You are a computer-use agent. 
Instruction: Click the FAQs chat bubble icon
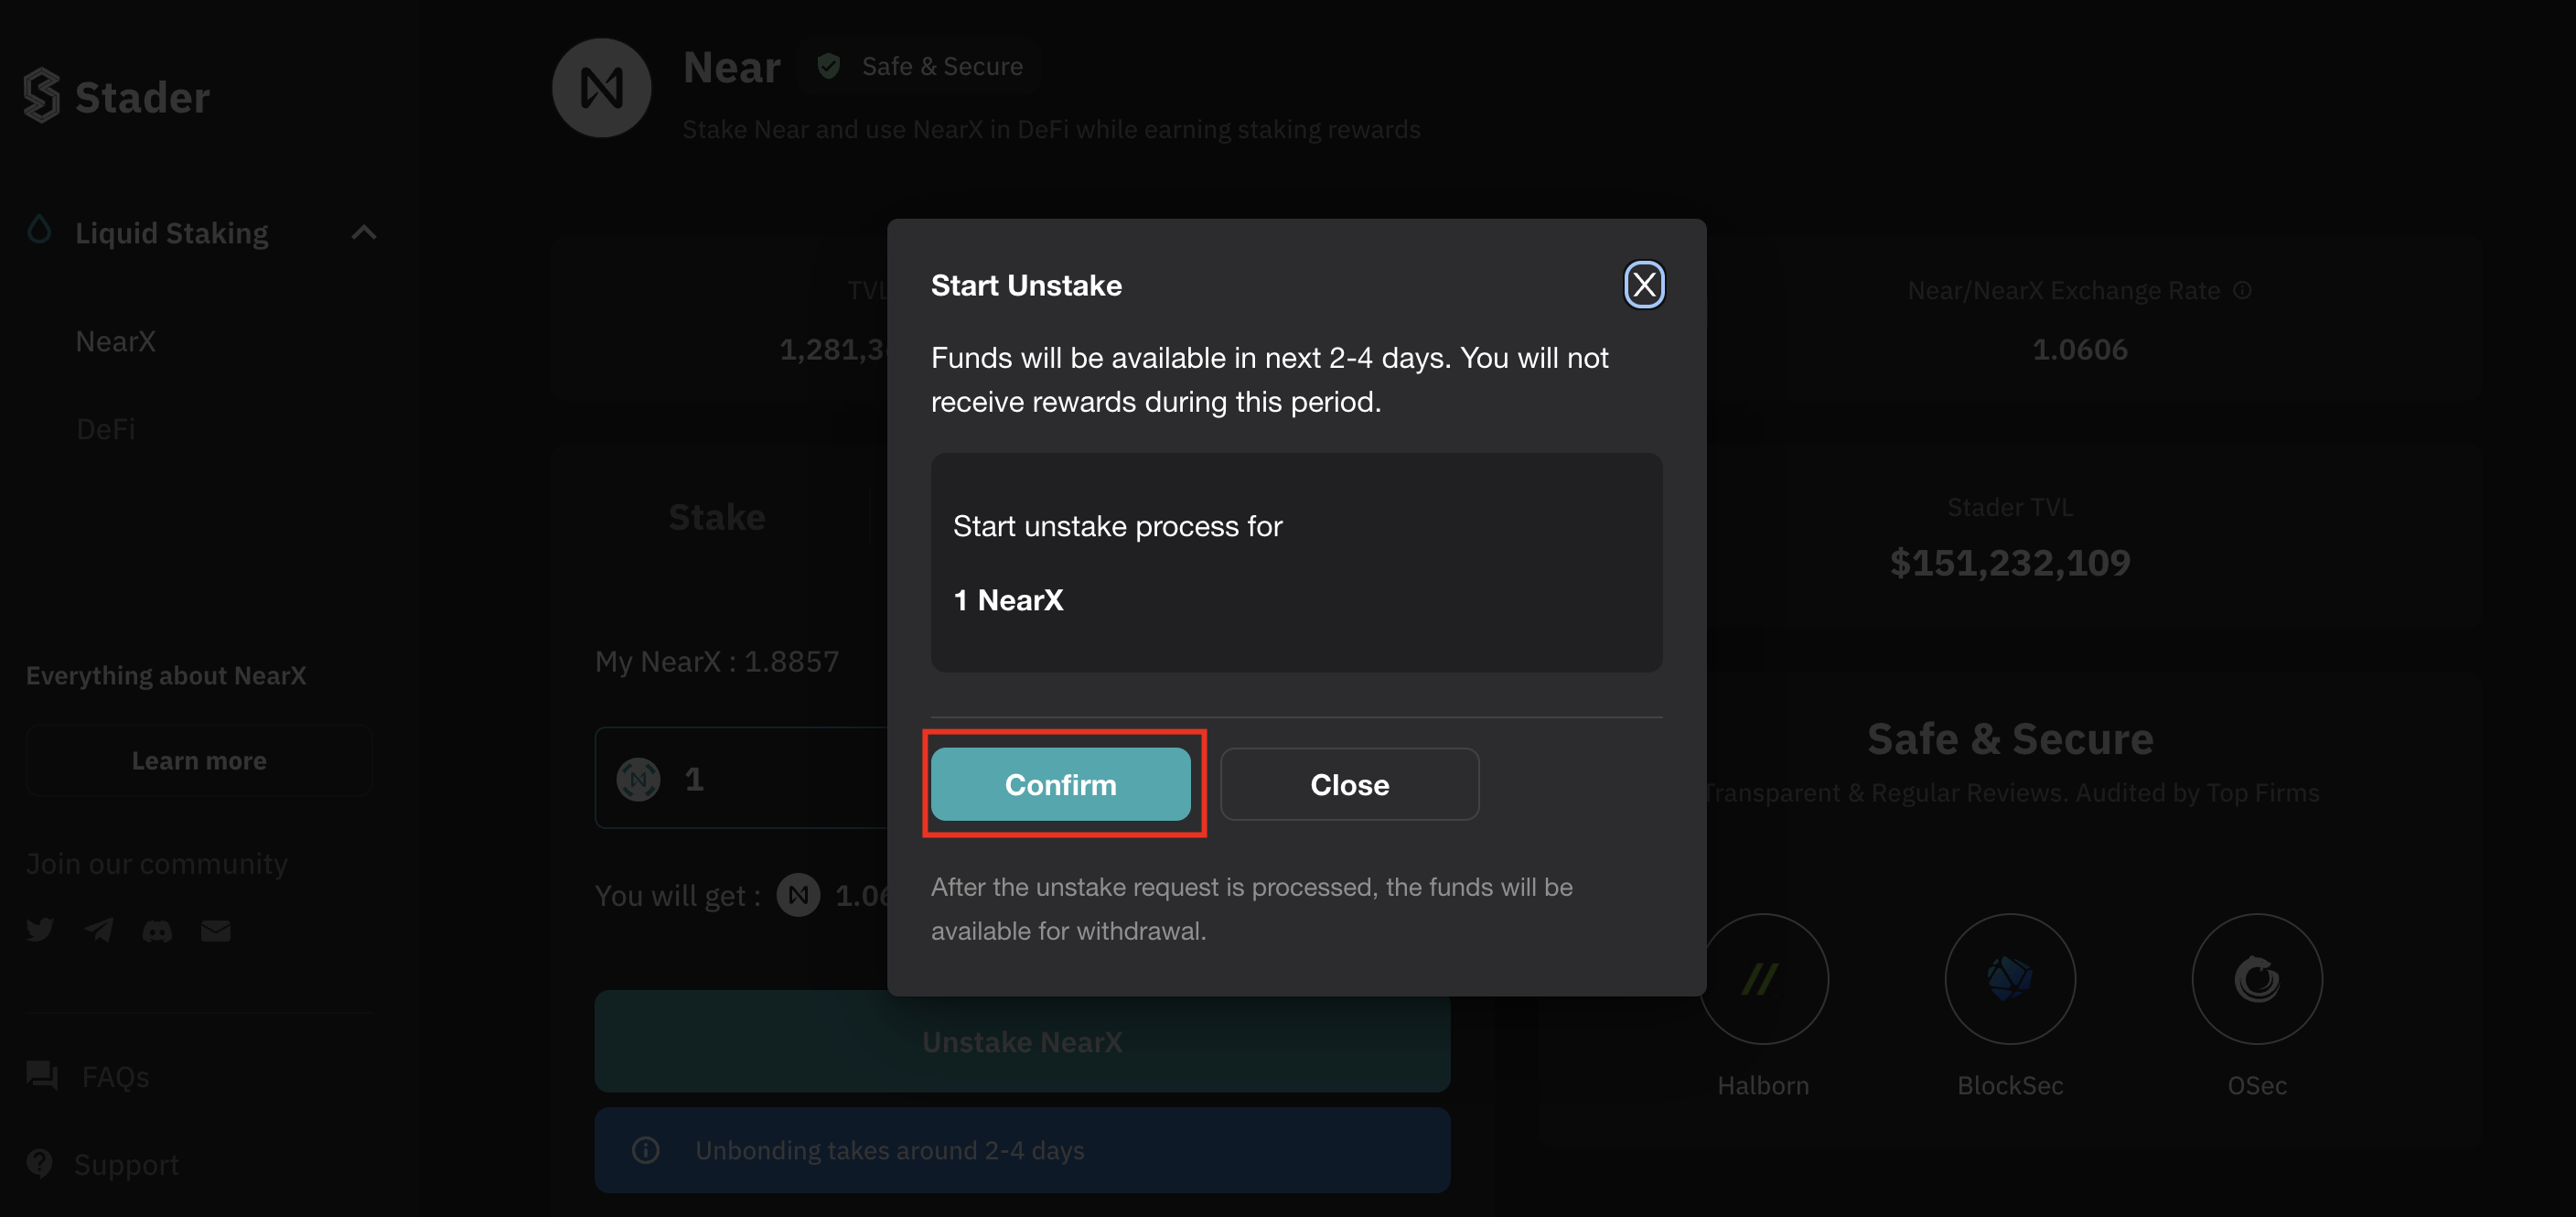tap(42, 1076)
